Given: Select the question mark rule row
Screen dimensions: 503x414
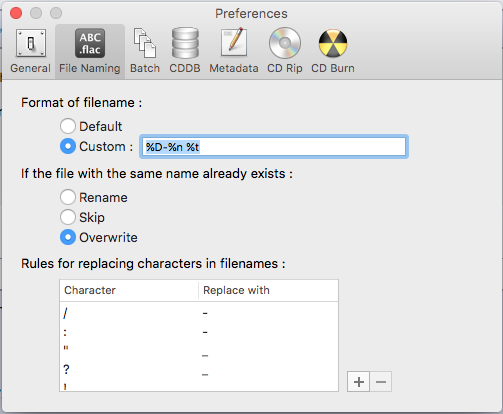Looking at the screenshot, I should (199, 370).
